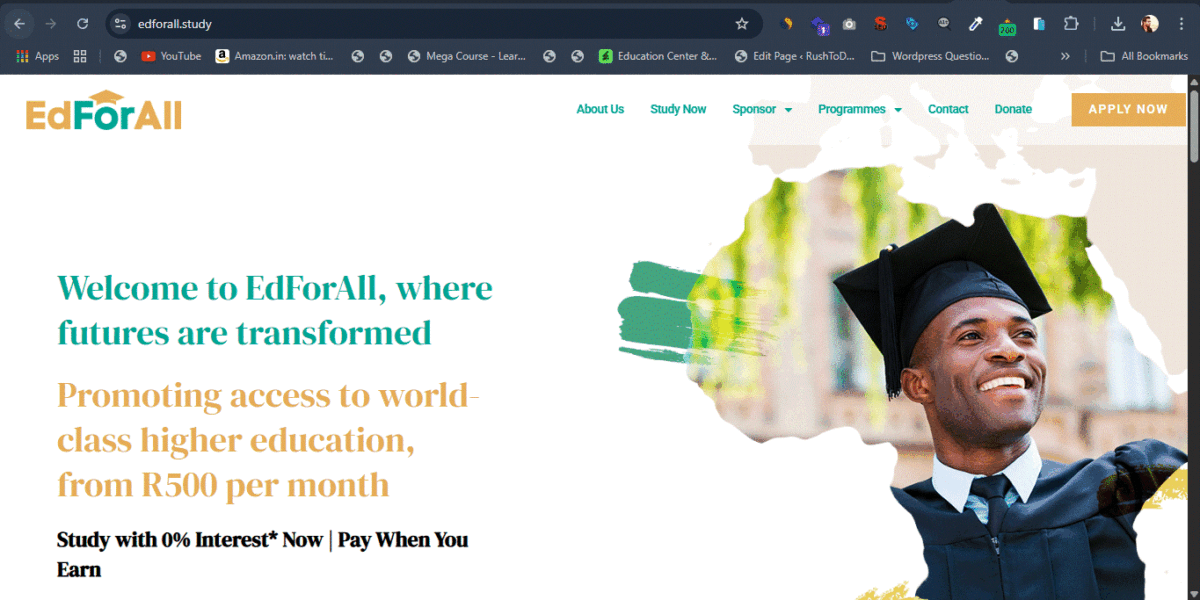The height and width of the screenshot is (600, 1200).
Task: Show more bookmarks with the chevron
Action: [x=1065, y=56]
